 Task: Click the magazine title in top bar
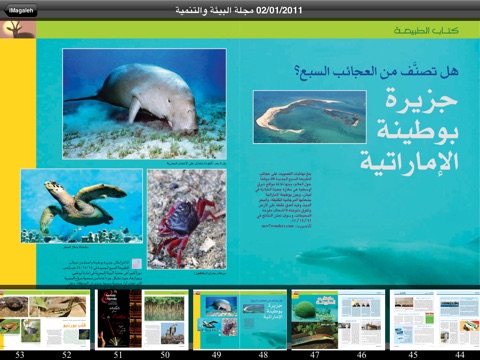point(239,10)
